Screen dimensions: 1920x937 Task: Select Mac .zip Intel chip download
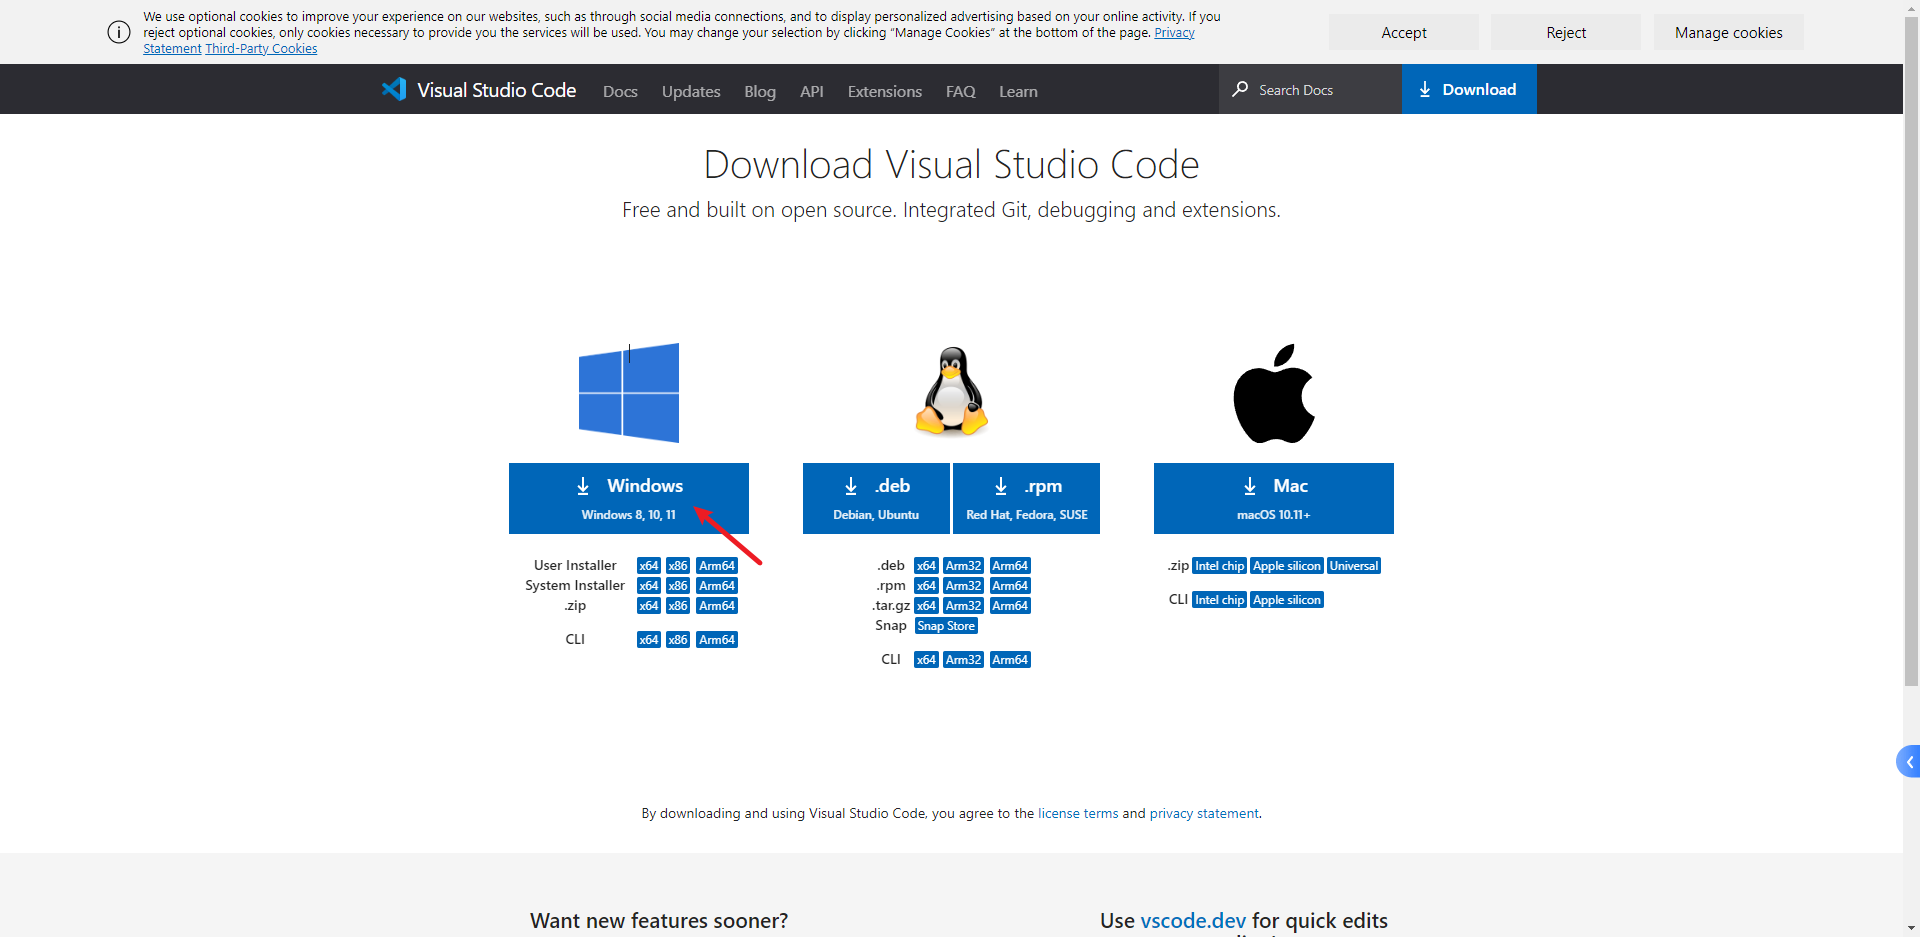click(x=1219, y=566)
